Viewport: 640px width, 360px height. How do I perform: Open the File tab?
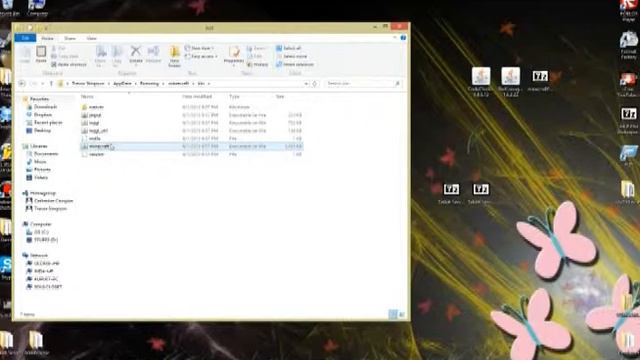[x=25, y=38]
